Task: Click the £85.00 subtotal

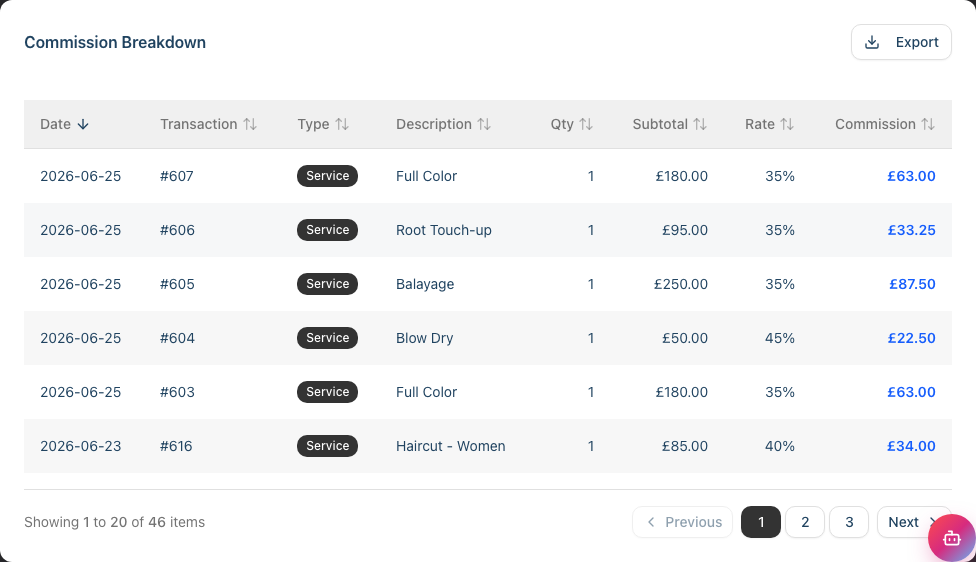Action: click(685, 446)
